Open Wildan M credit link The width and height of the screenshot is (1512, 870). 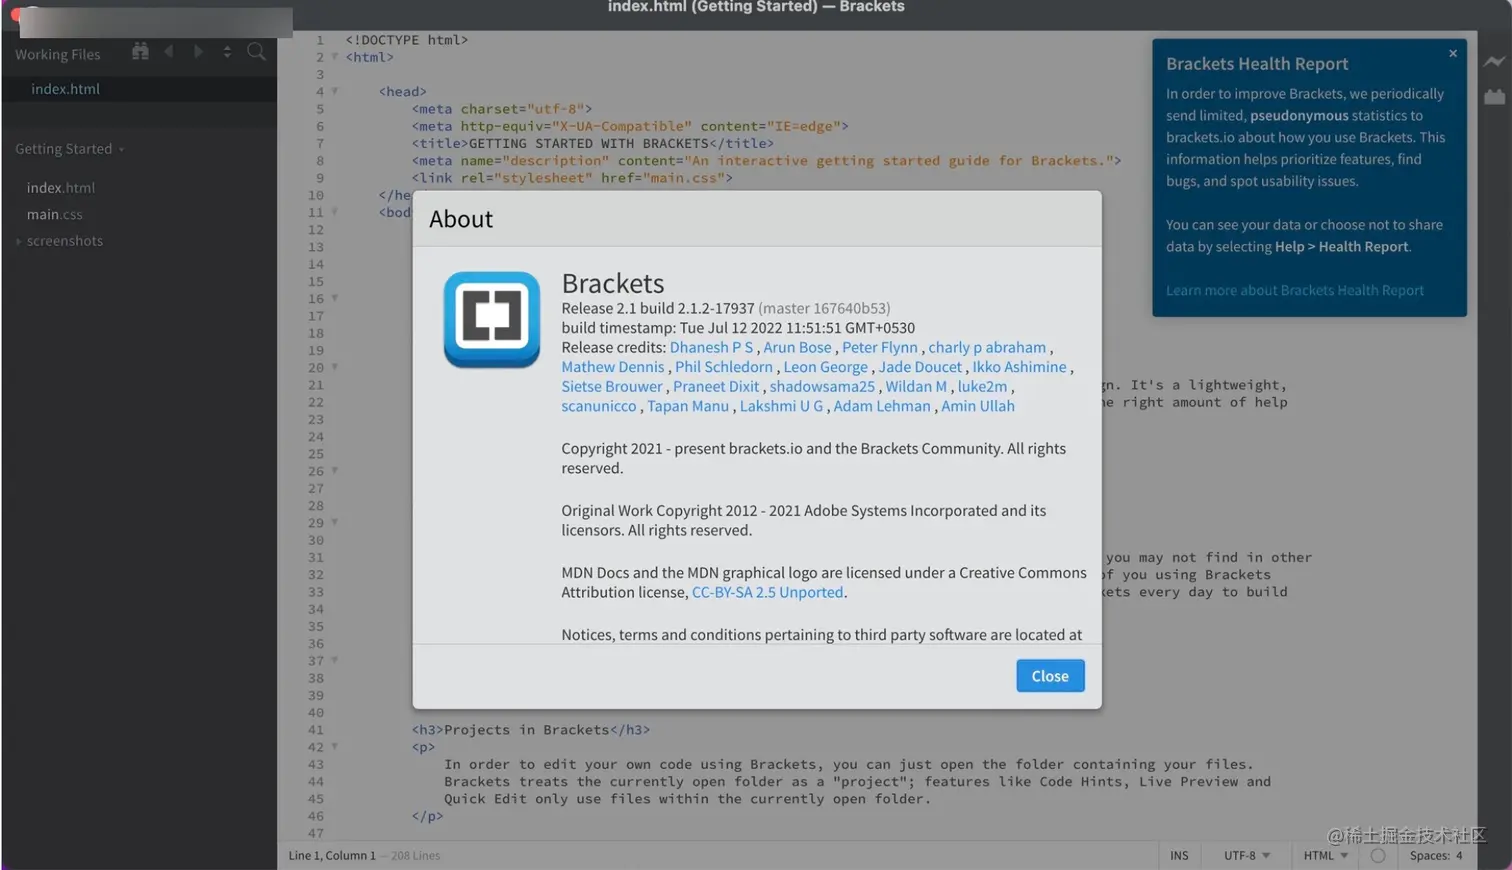[916, 386]
